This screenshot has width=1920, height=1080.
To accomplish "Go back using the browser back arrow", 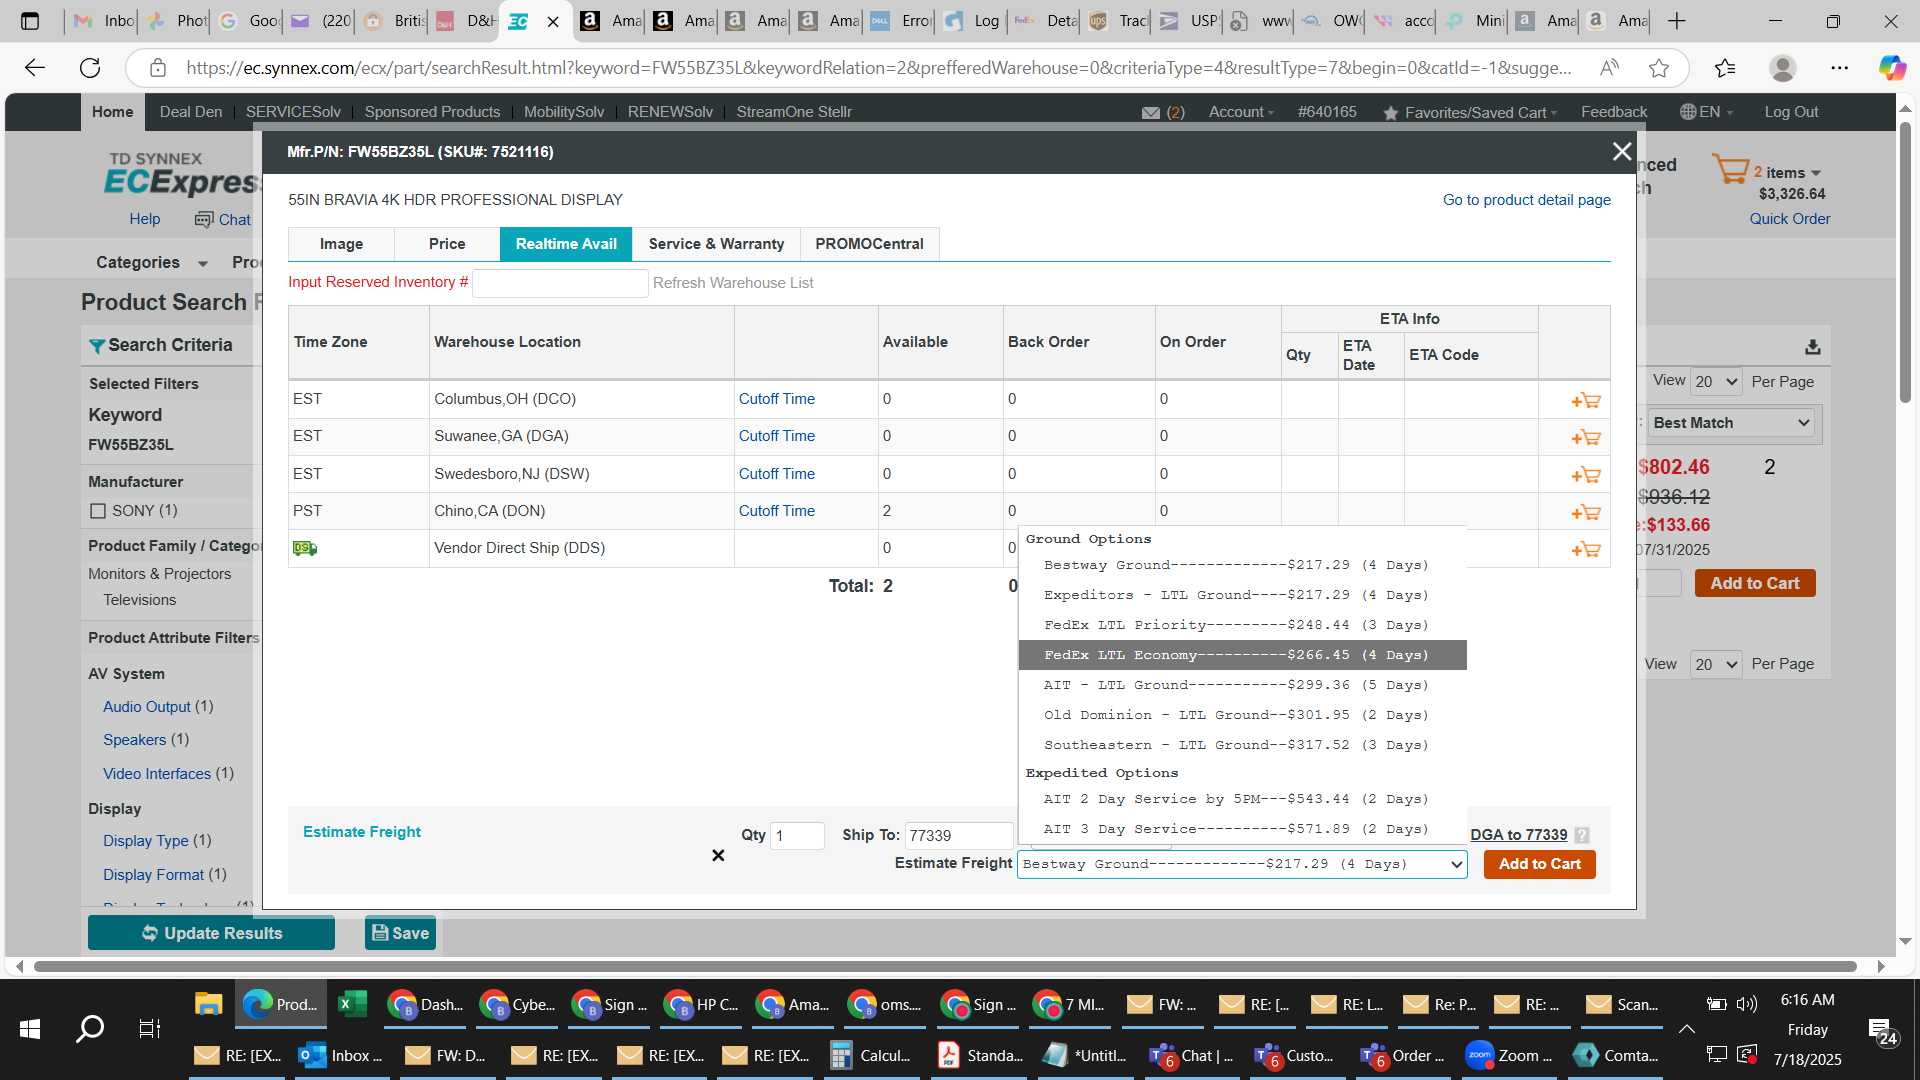I will (x=35, y=68).
